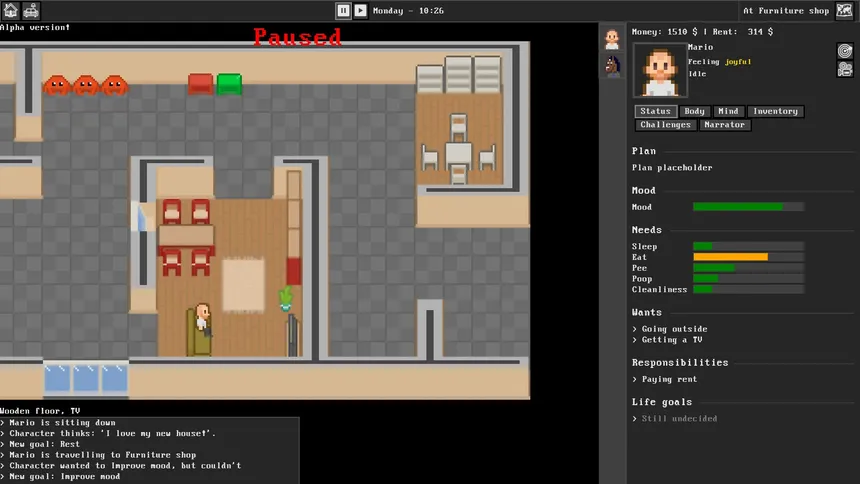Click the furniture/couch icon in top bar
The height and width of the screenshot is (484, 860).
point(31,10)
